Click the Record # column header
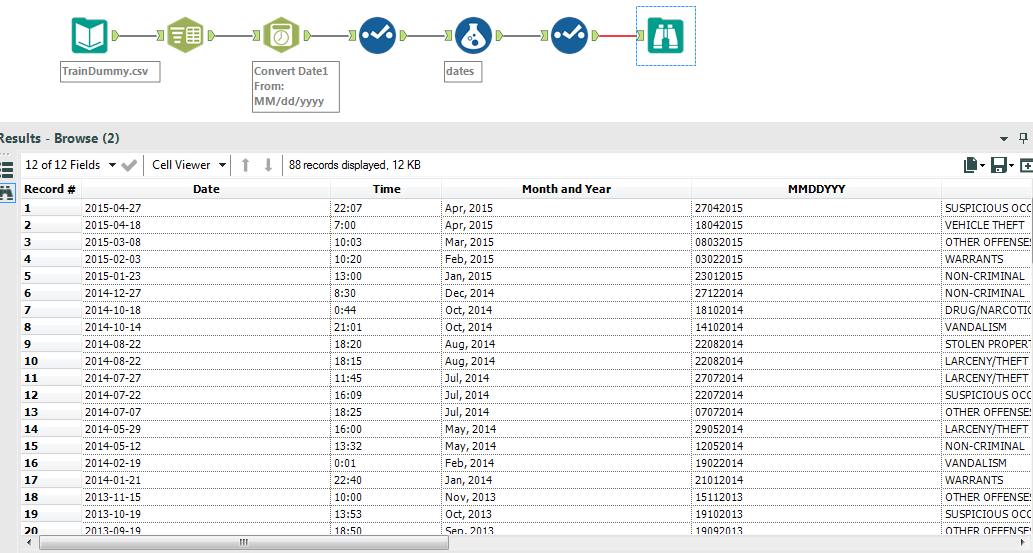 [x=51, y=189]
